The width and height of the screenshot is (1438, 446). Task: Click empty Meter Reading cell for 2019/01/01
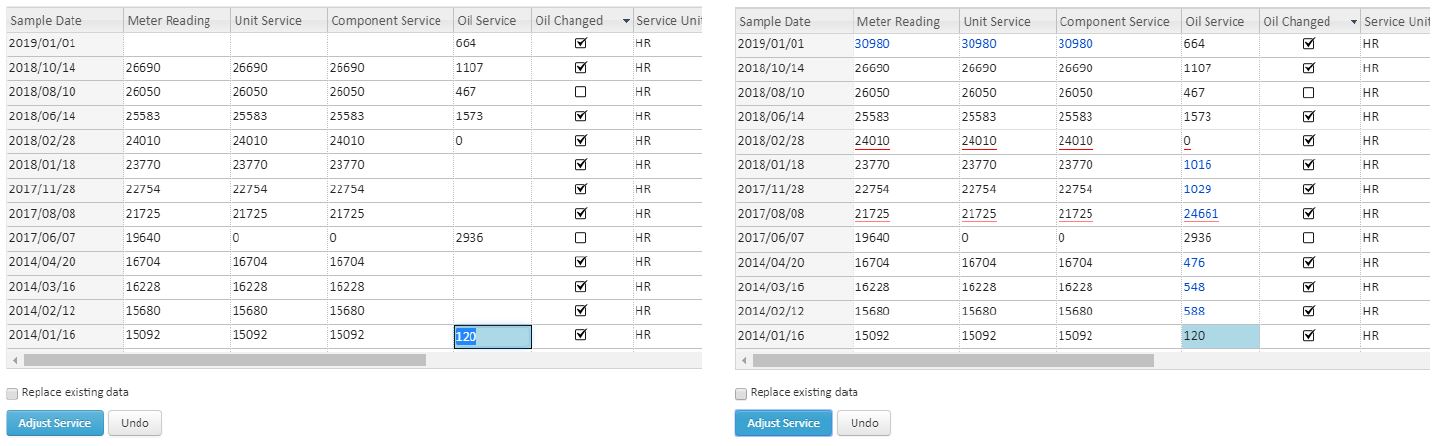click(176, 44)
